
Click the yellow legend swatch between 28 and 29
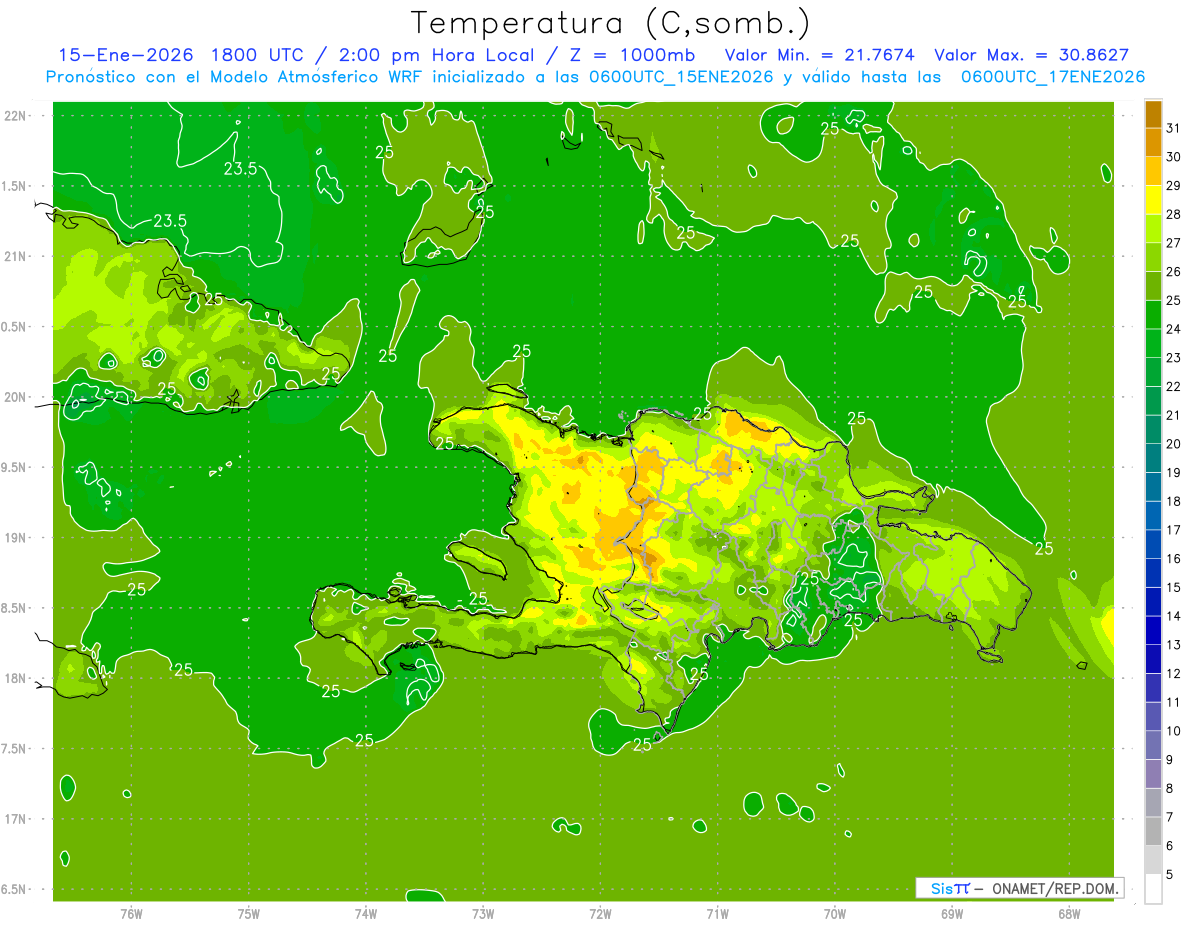click(1153, 200)
